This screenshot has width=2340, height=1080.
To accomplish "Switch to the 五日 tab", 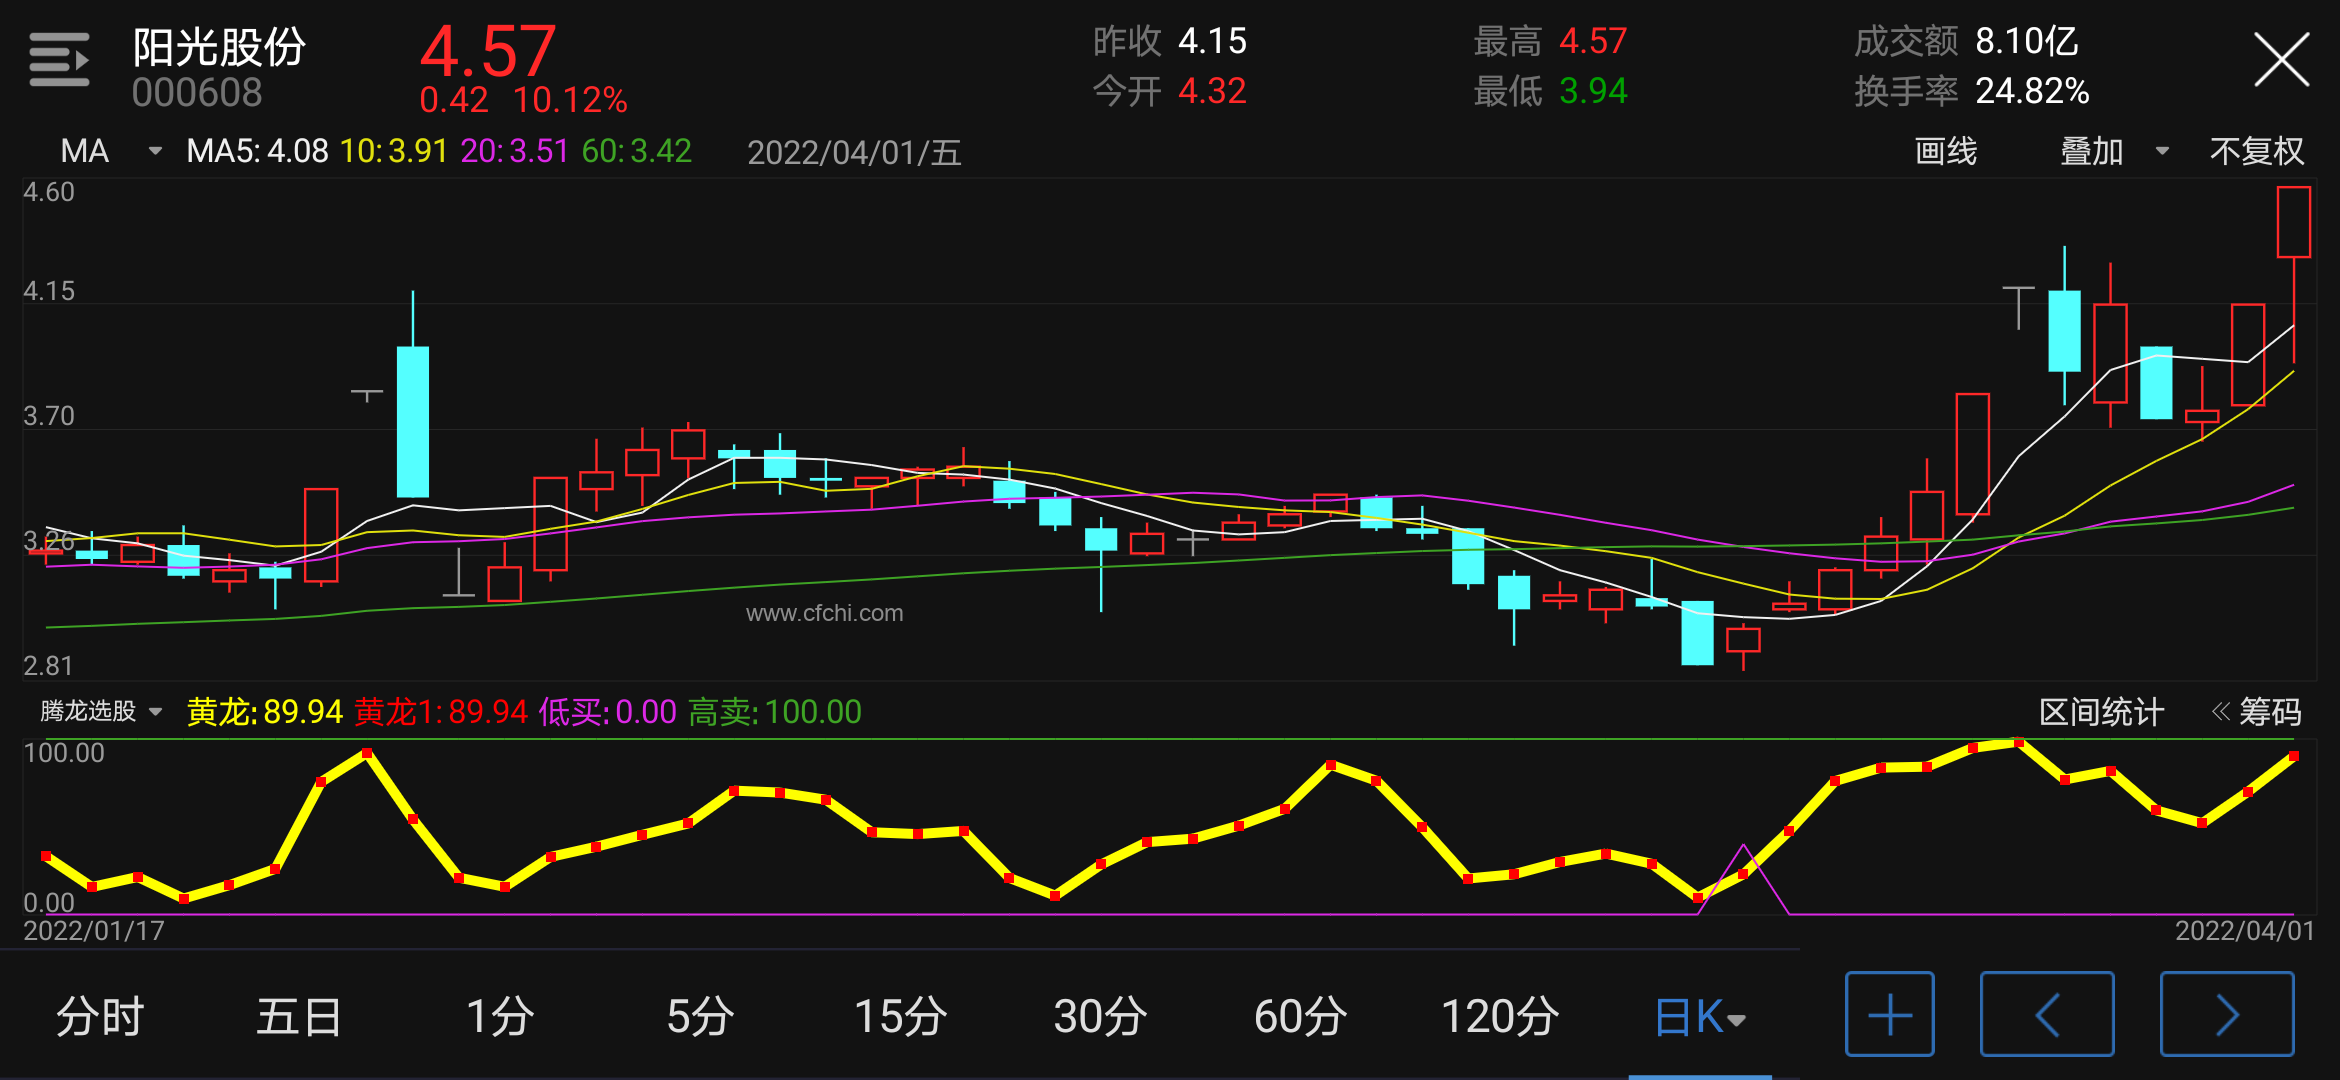I will click(299, 1017).
